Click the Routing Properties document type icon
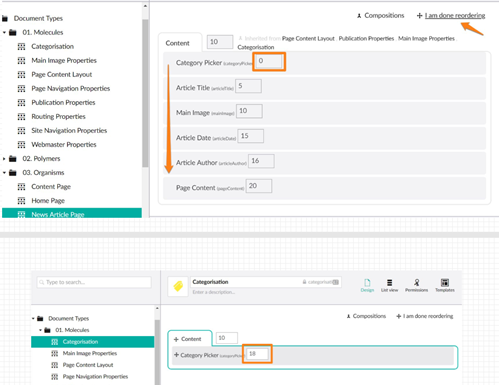The height and width of the screenshot is (385, 500). tap(21, 116)
